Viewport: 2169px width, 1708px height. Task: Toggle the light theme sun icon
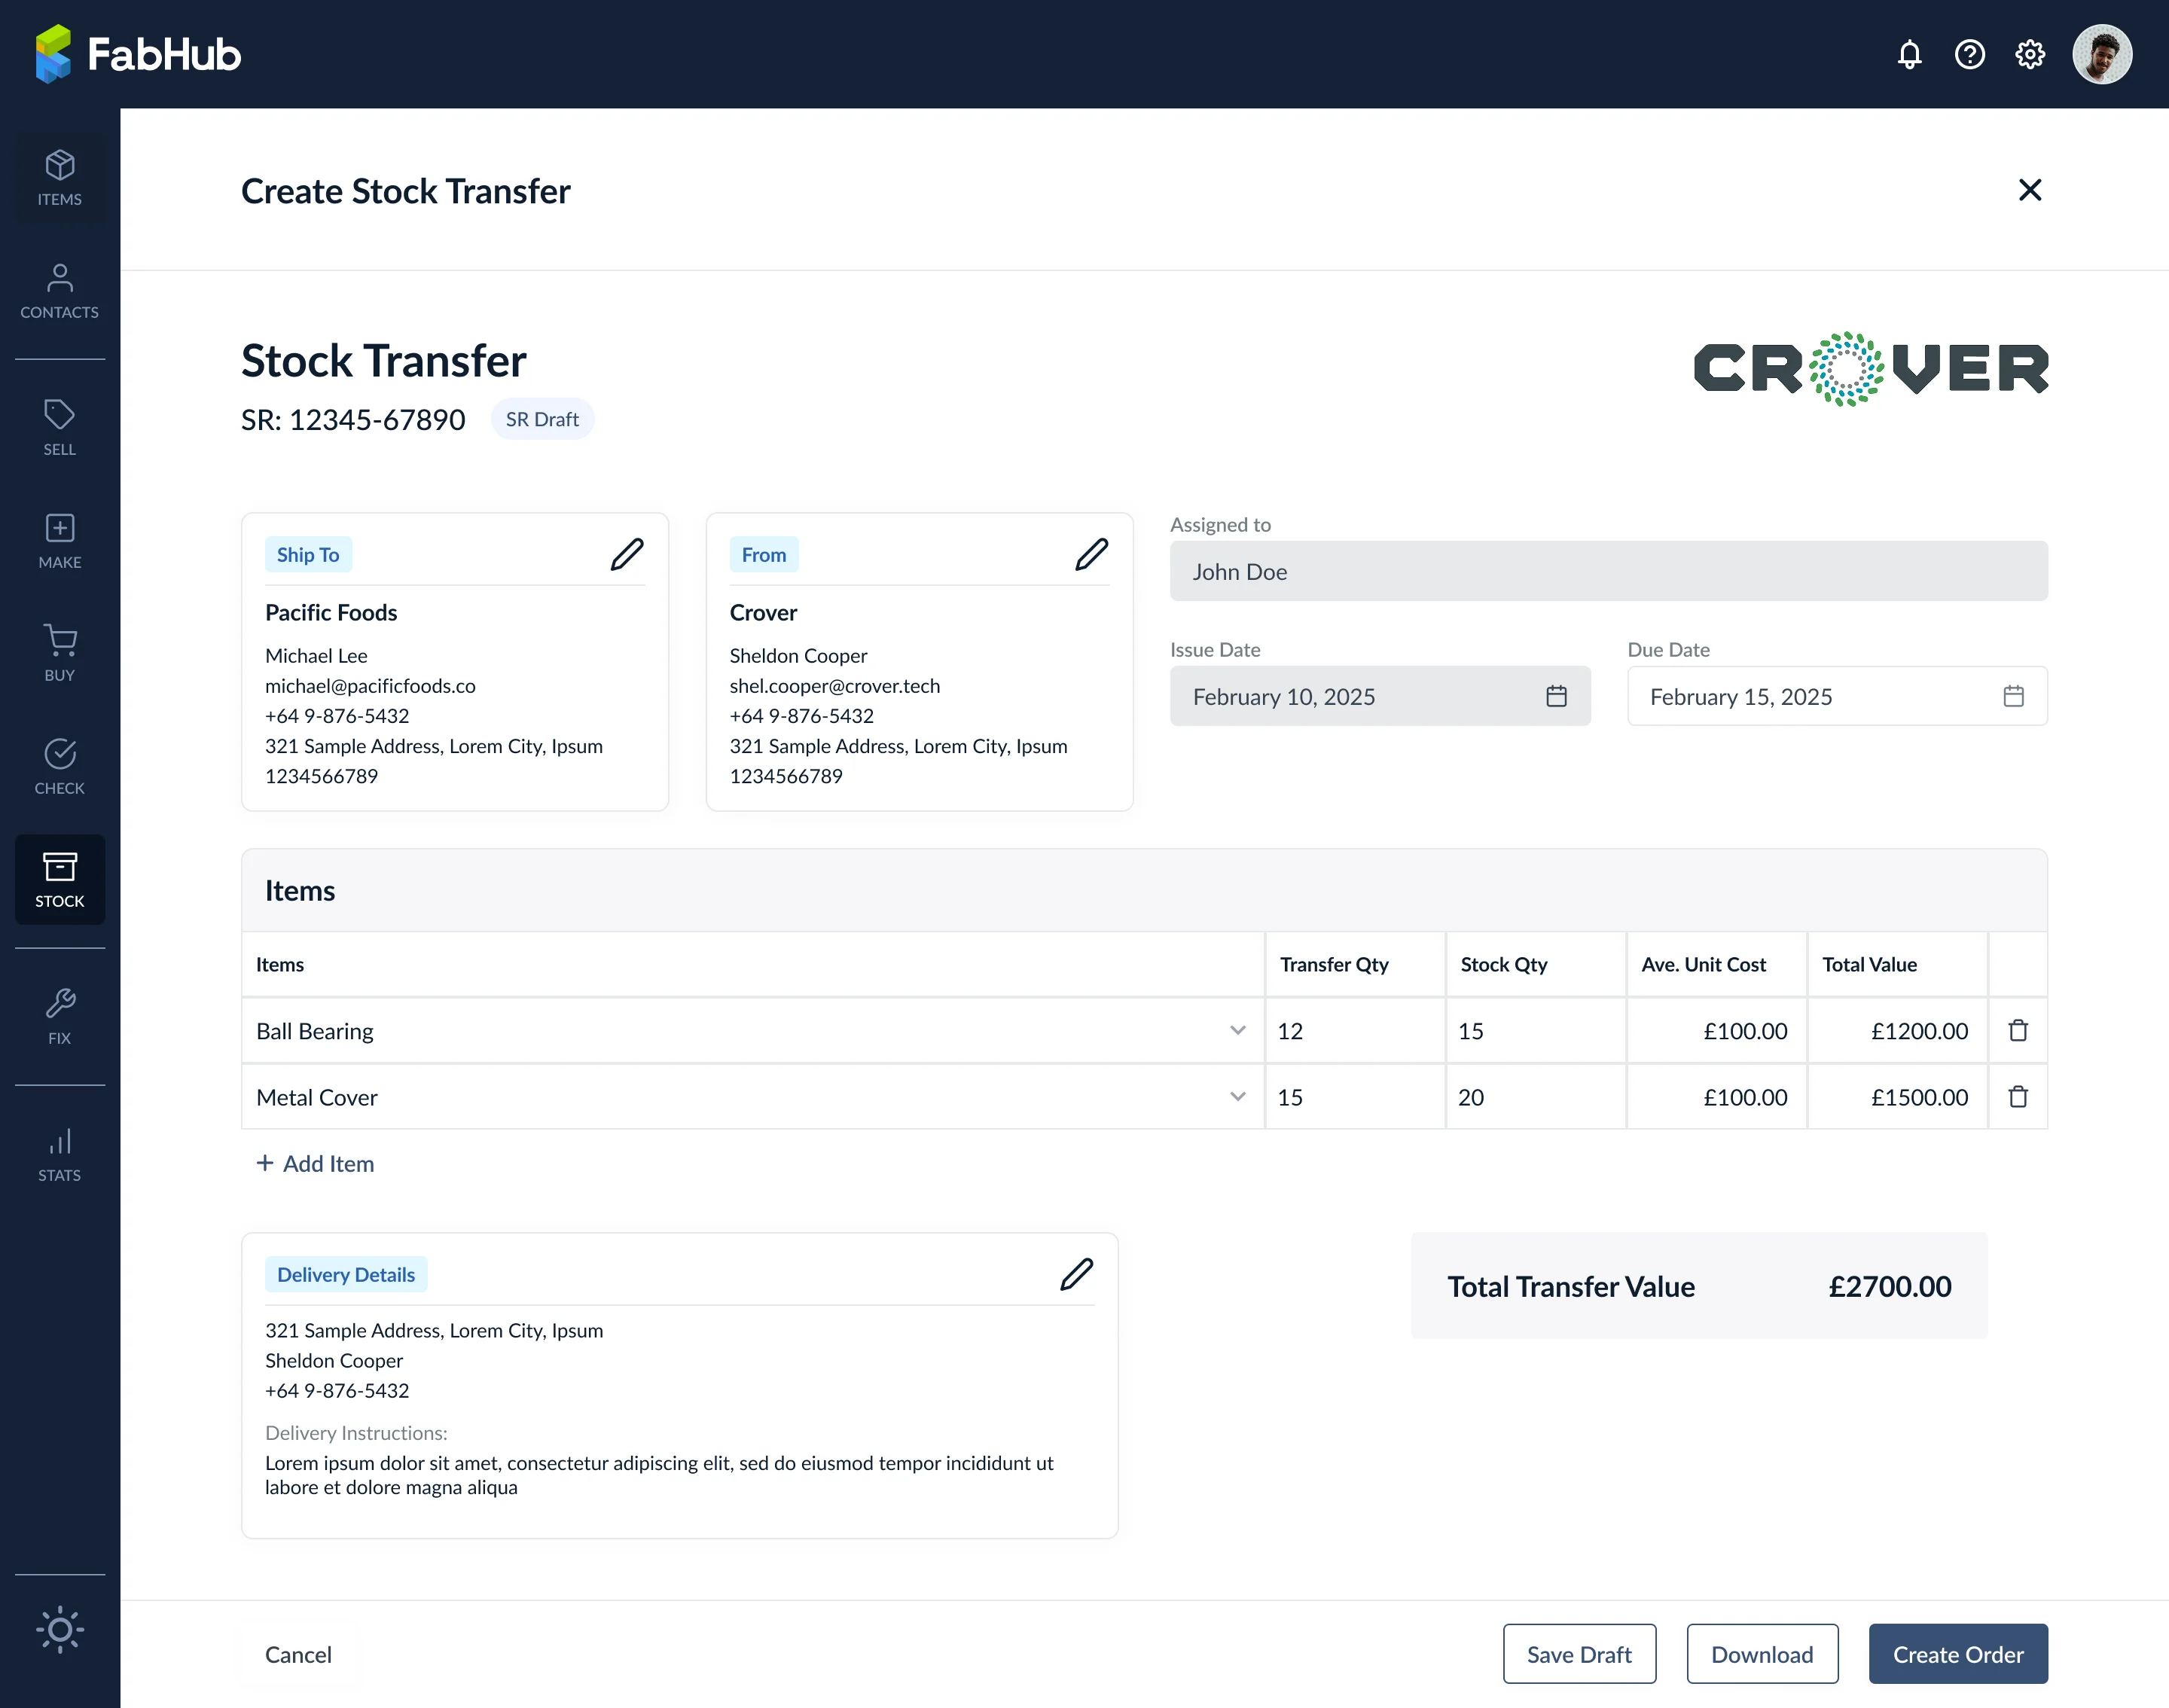[60, 1630]
